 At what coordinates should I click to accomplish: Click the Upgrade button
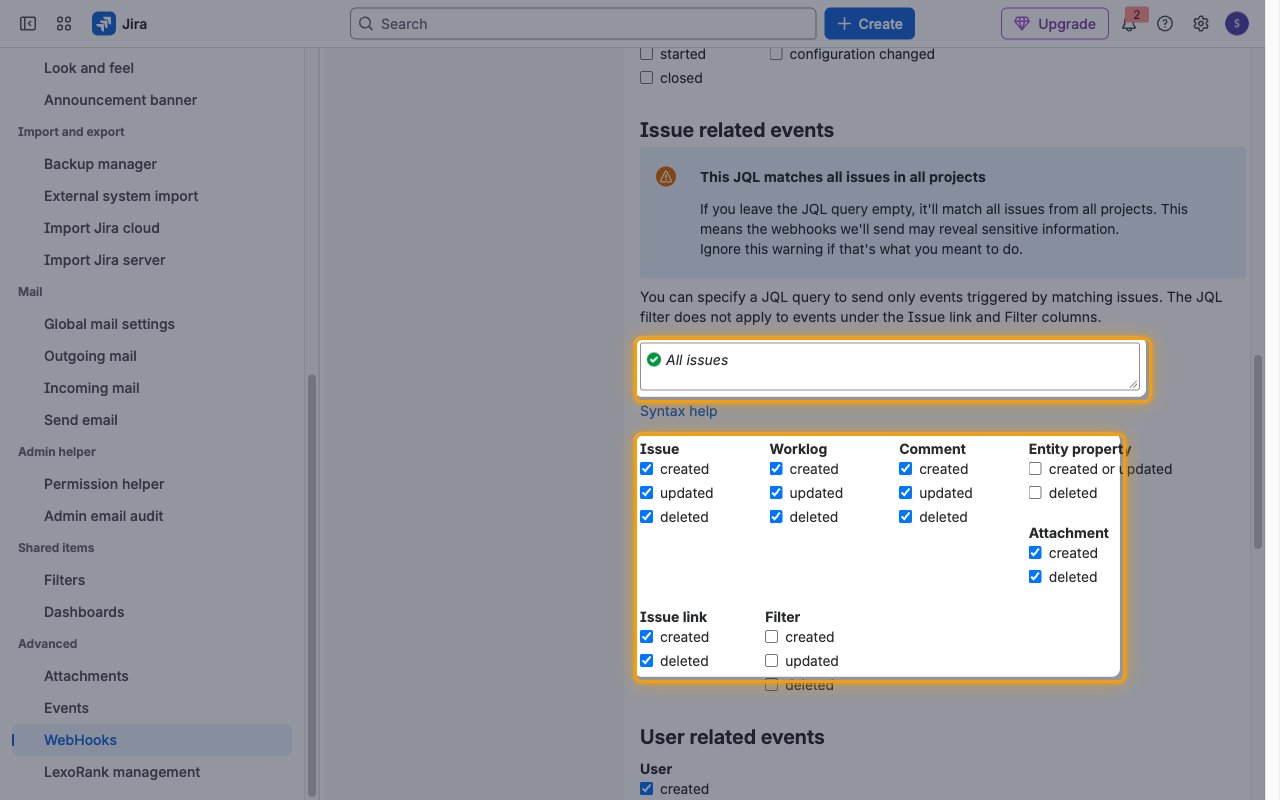1055,24
